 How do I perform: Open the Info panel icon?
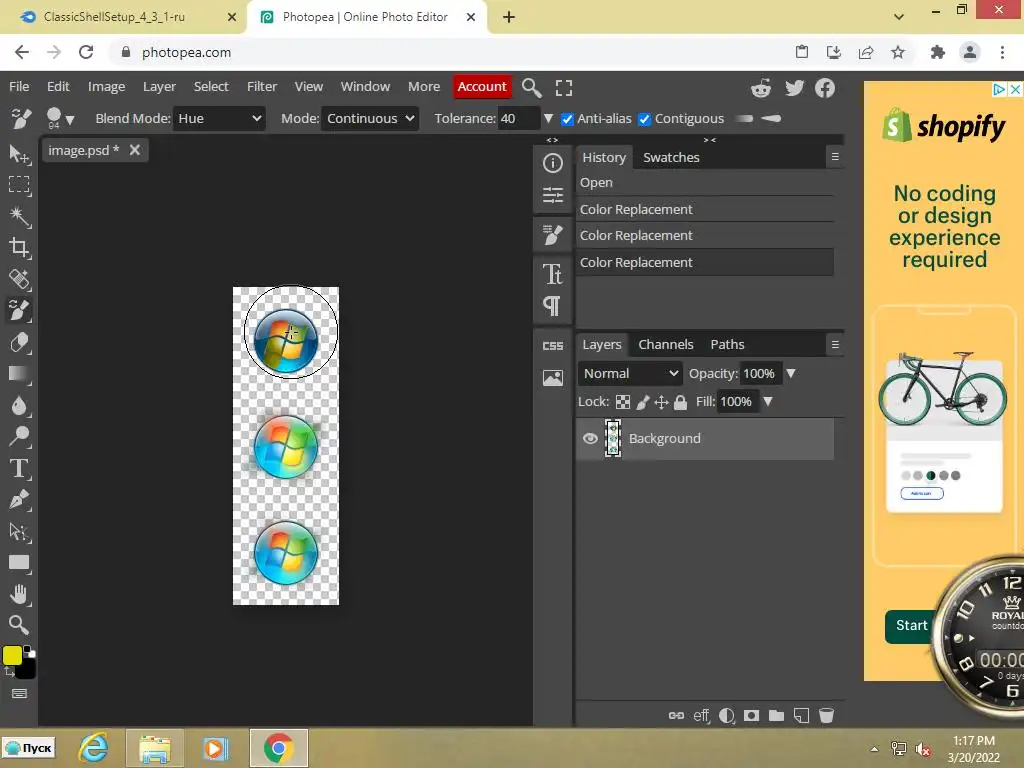552,163
